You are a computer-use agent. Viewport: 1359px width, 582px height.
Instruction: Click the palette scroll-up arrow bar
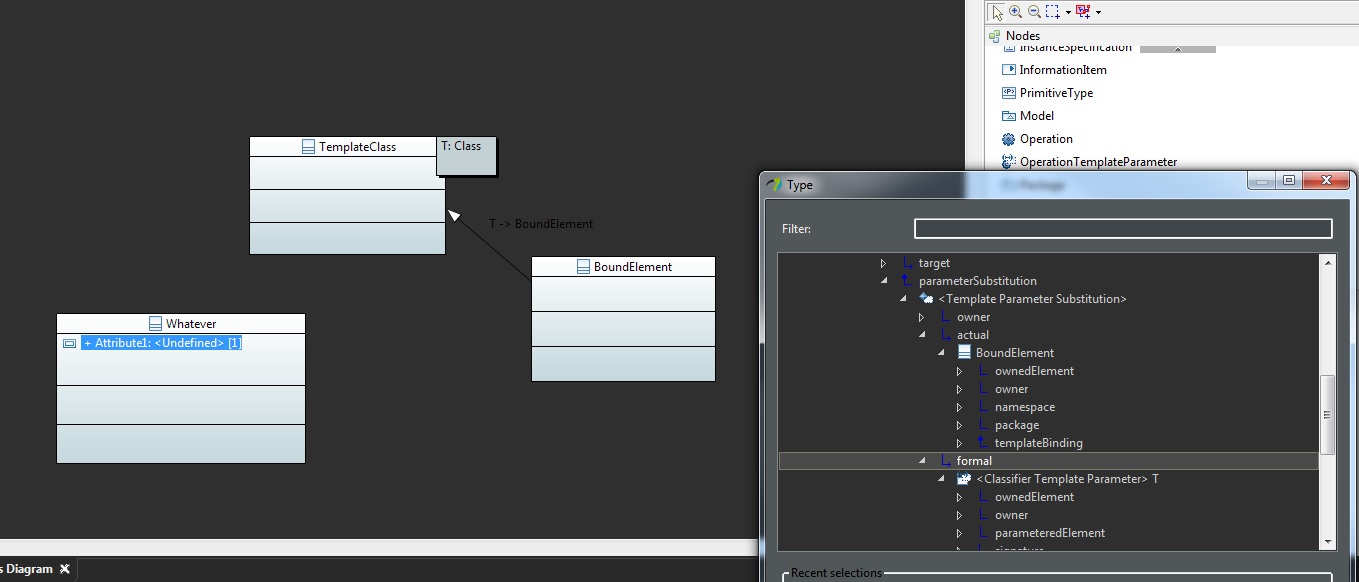coord(1177,49)
